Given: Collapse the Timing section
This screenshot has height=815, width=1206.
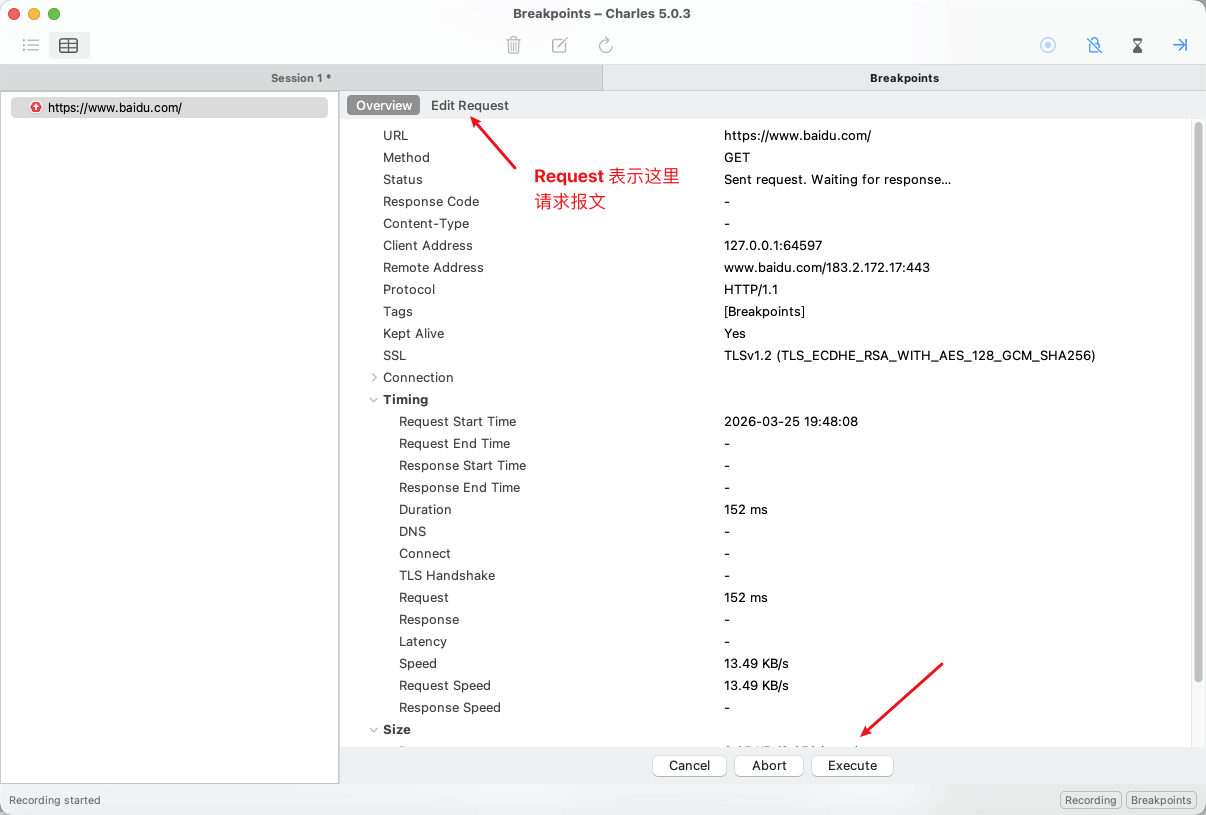Looking at the screenshot, I should click(374, 400).
